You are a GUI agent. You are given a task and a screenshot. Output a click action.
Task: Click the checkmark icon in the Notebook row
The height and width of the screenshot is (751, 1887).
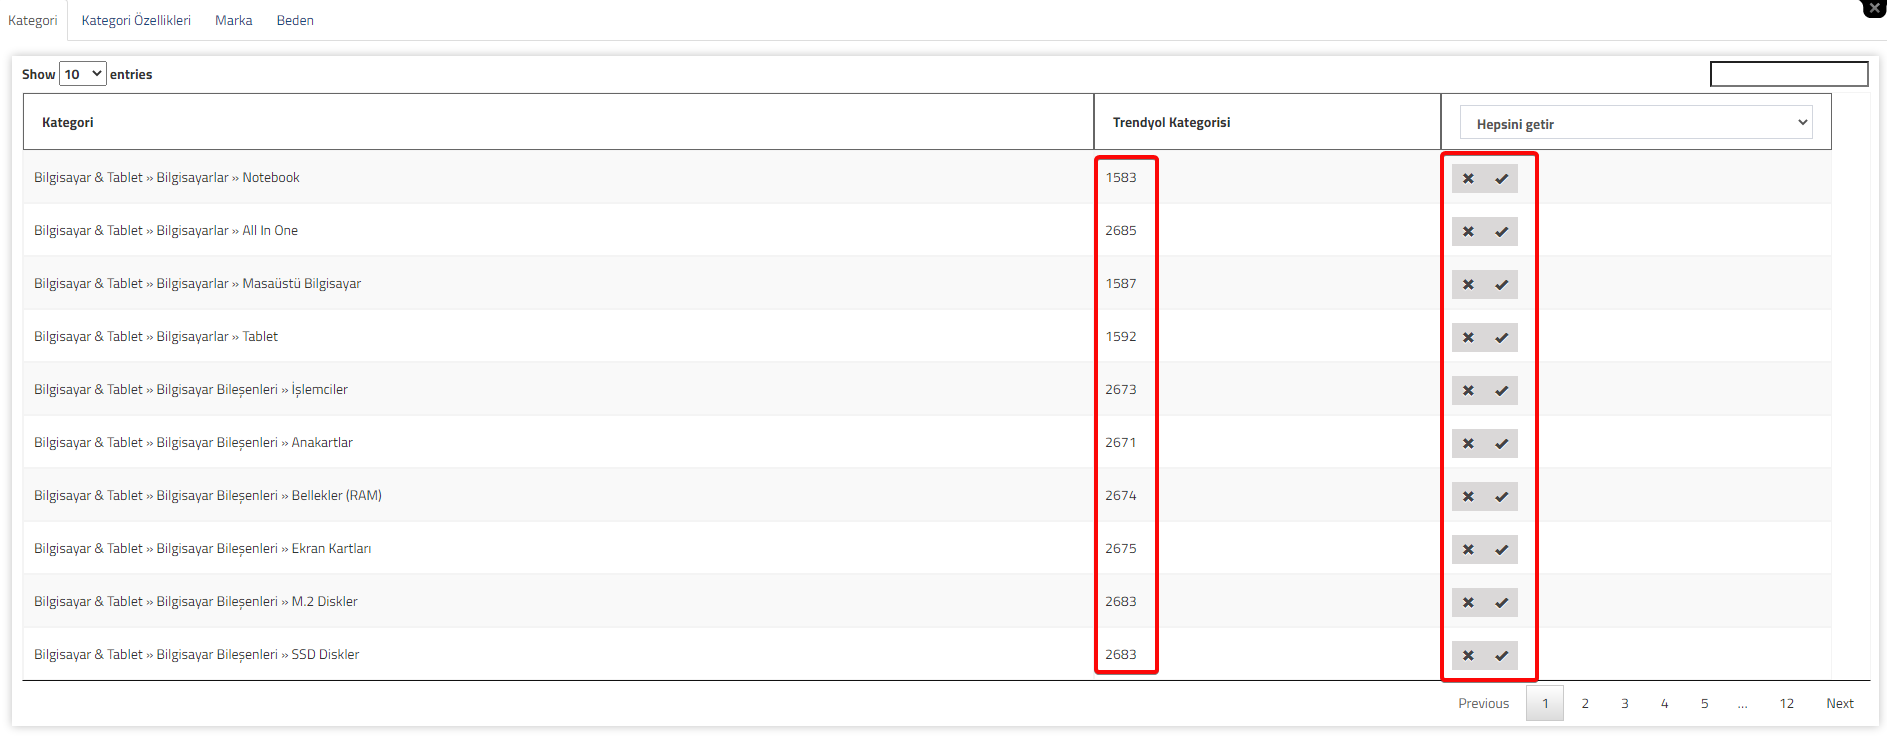[1501, 179]
